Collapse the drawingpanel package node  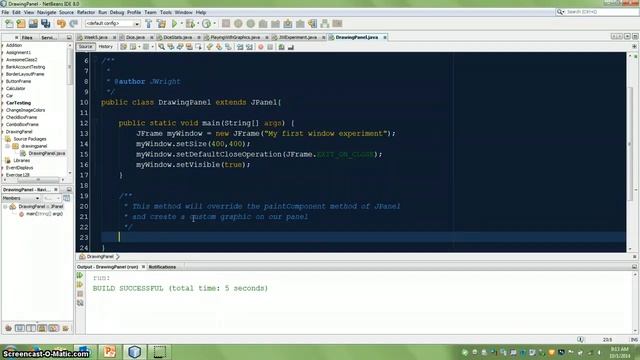(7, 146)
